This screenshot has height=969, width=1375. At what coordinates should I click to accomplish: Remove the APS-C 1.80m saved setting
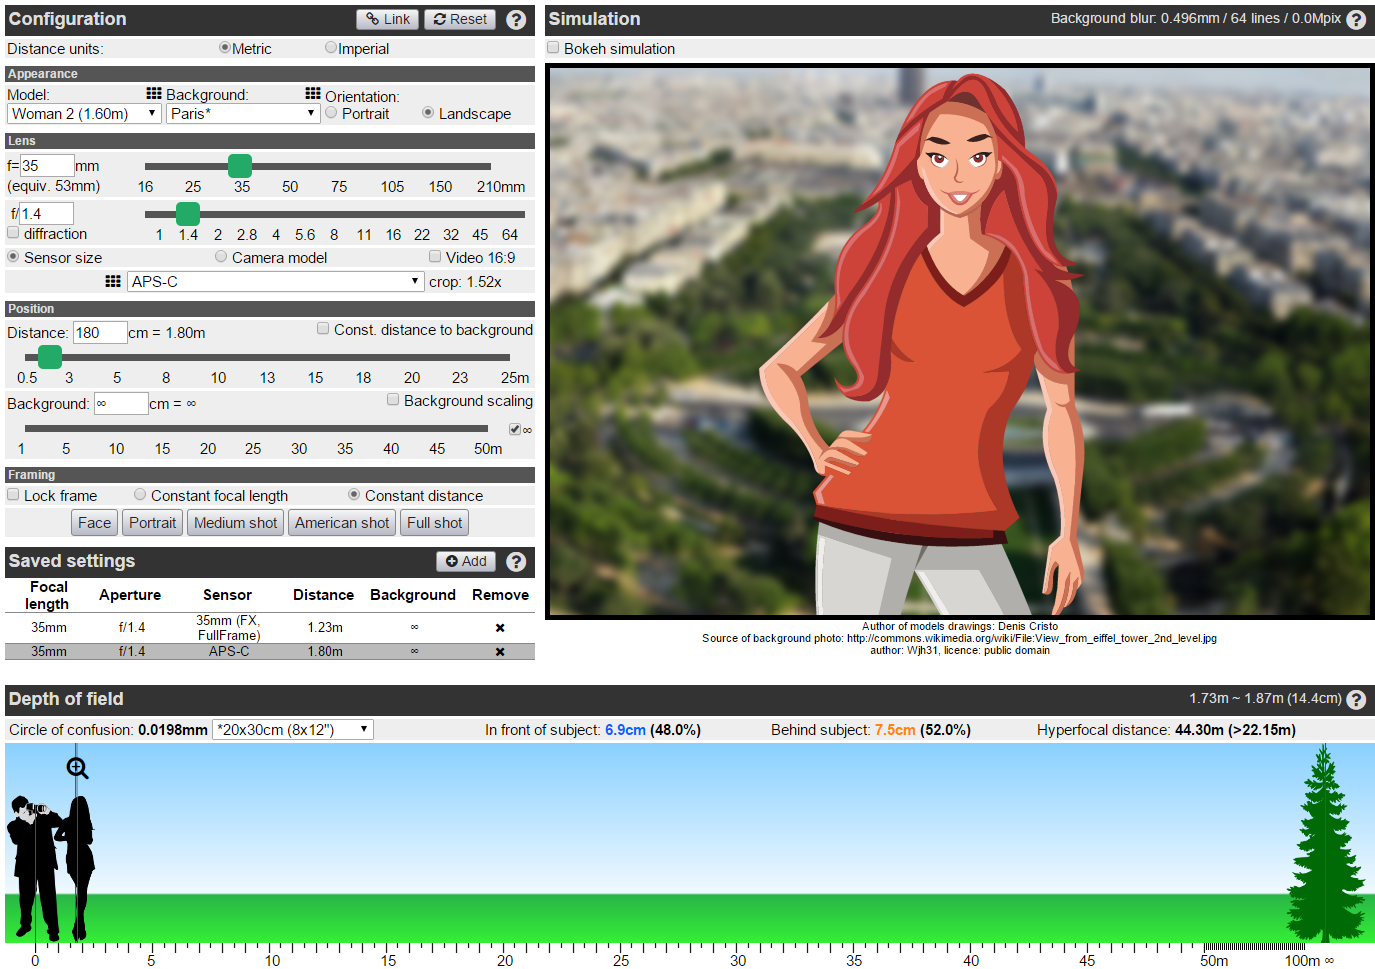(x=500, y=652)
